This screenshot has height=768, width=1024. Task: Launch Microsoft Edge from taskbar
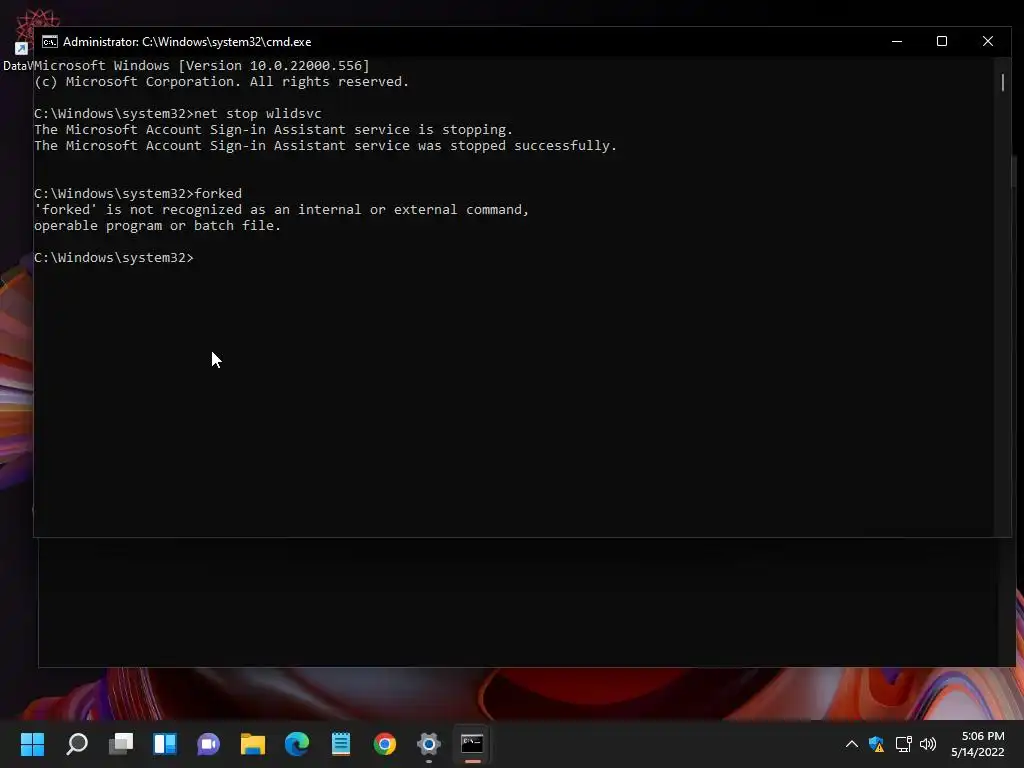(x=297, y=744)
